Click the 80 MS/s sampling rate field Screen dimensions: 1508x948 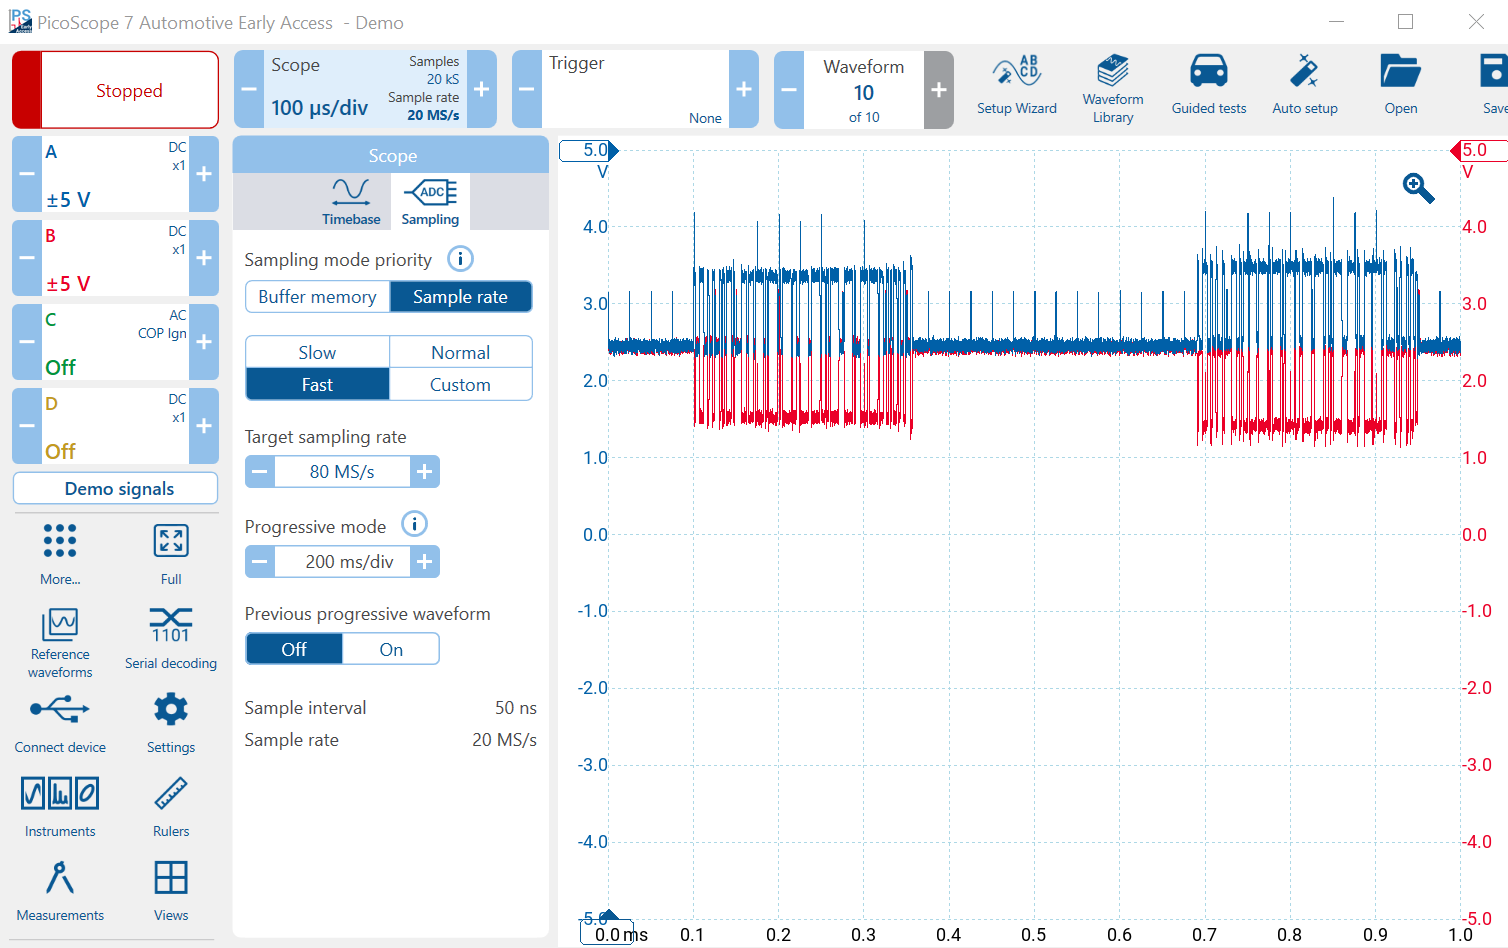click(342, 471)
